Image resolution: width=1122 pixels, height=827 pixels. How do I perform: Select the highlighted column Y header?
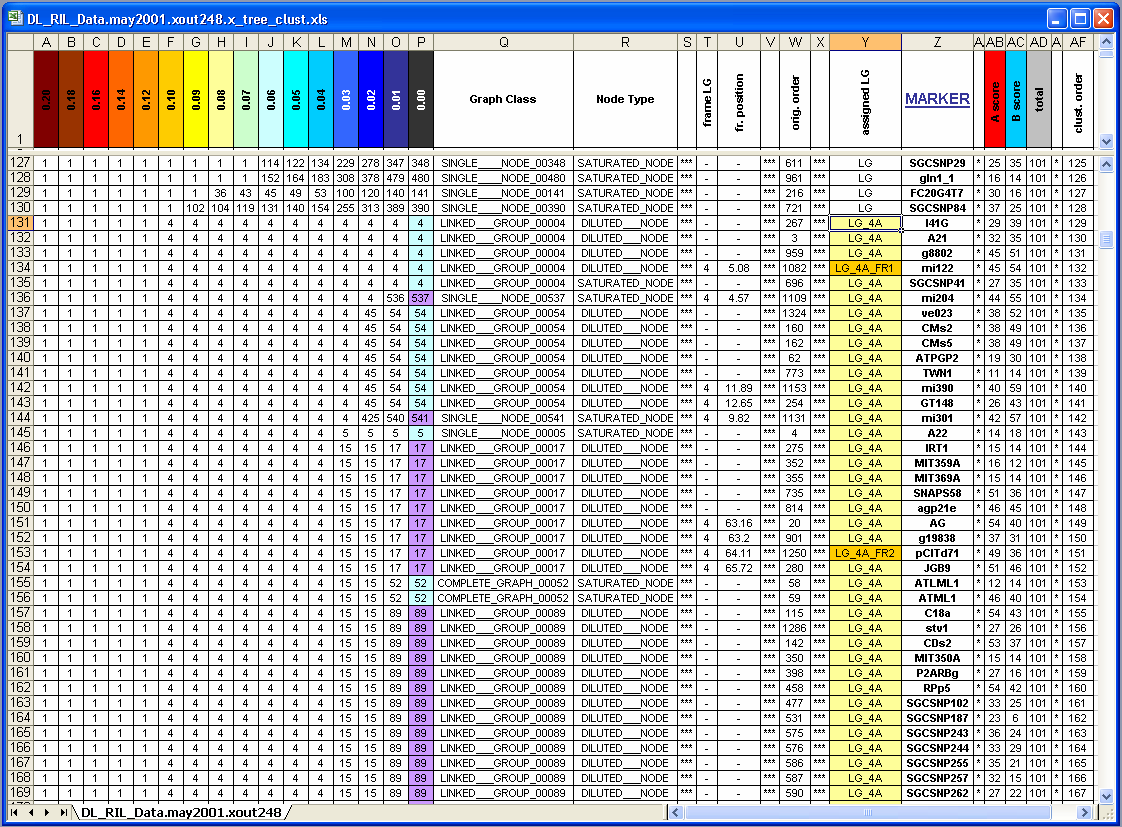coord(865,42)
